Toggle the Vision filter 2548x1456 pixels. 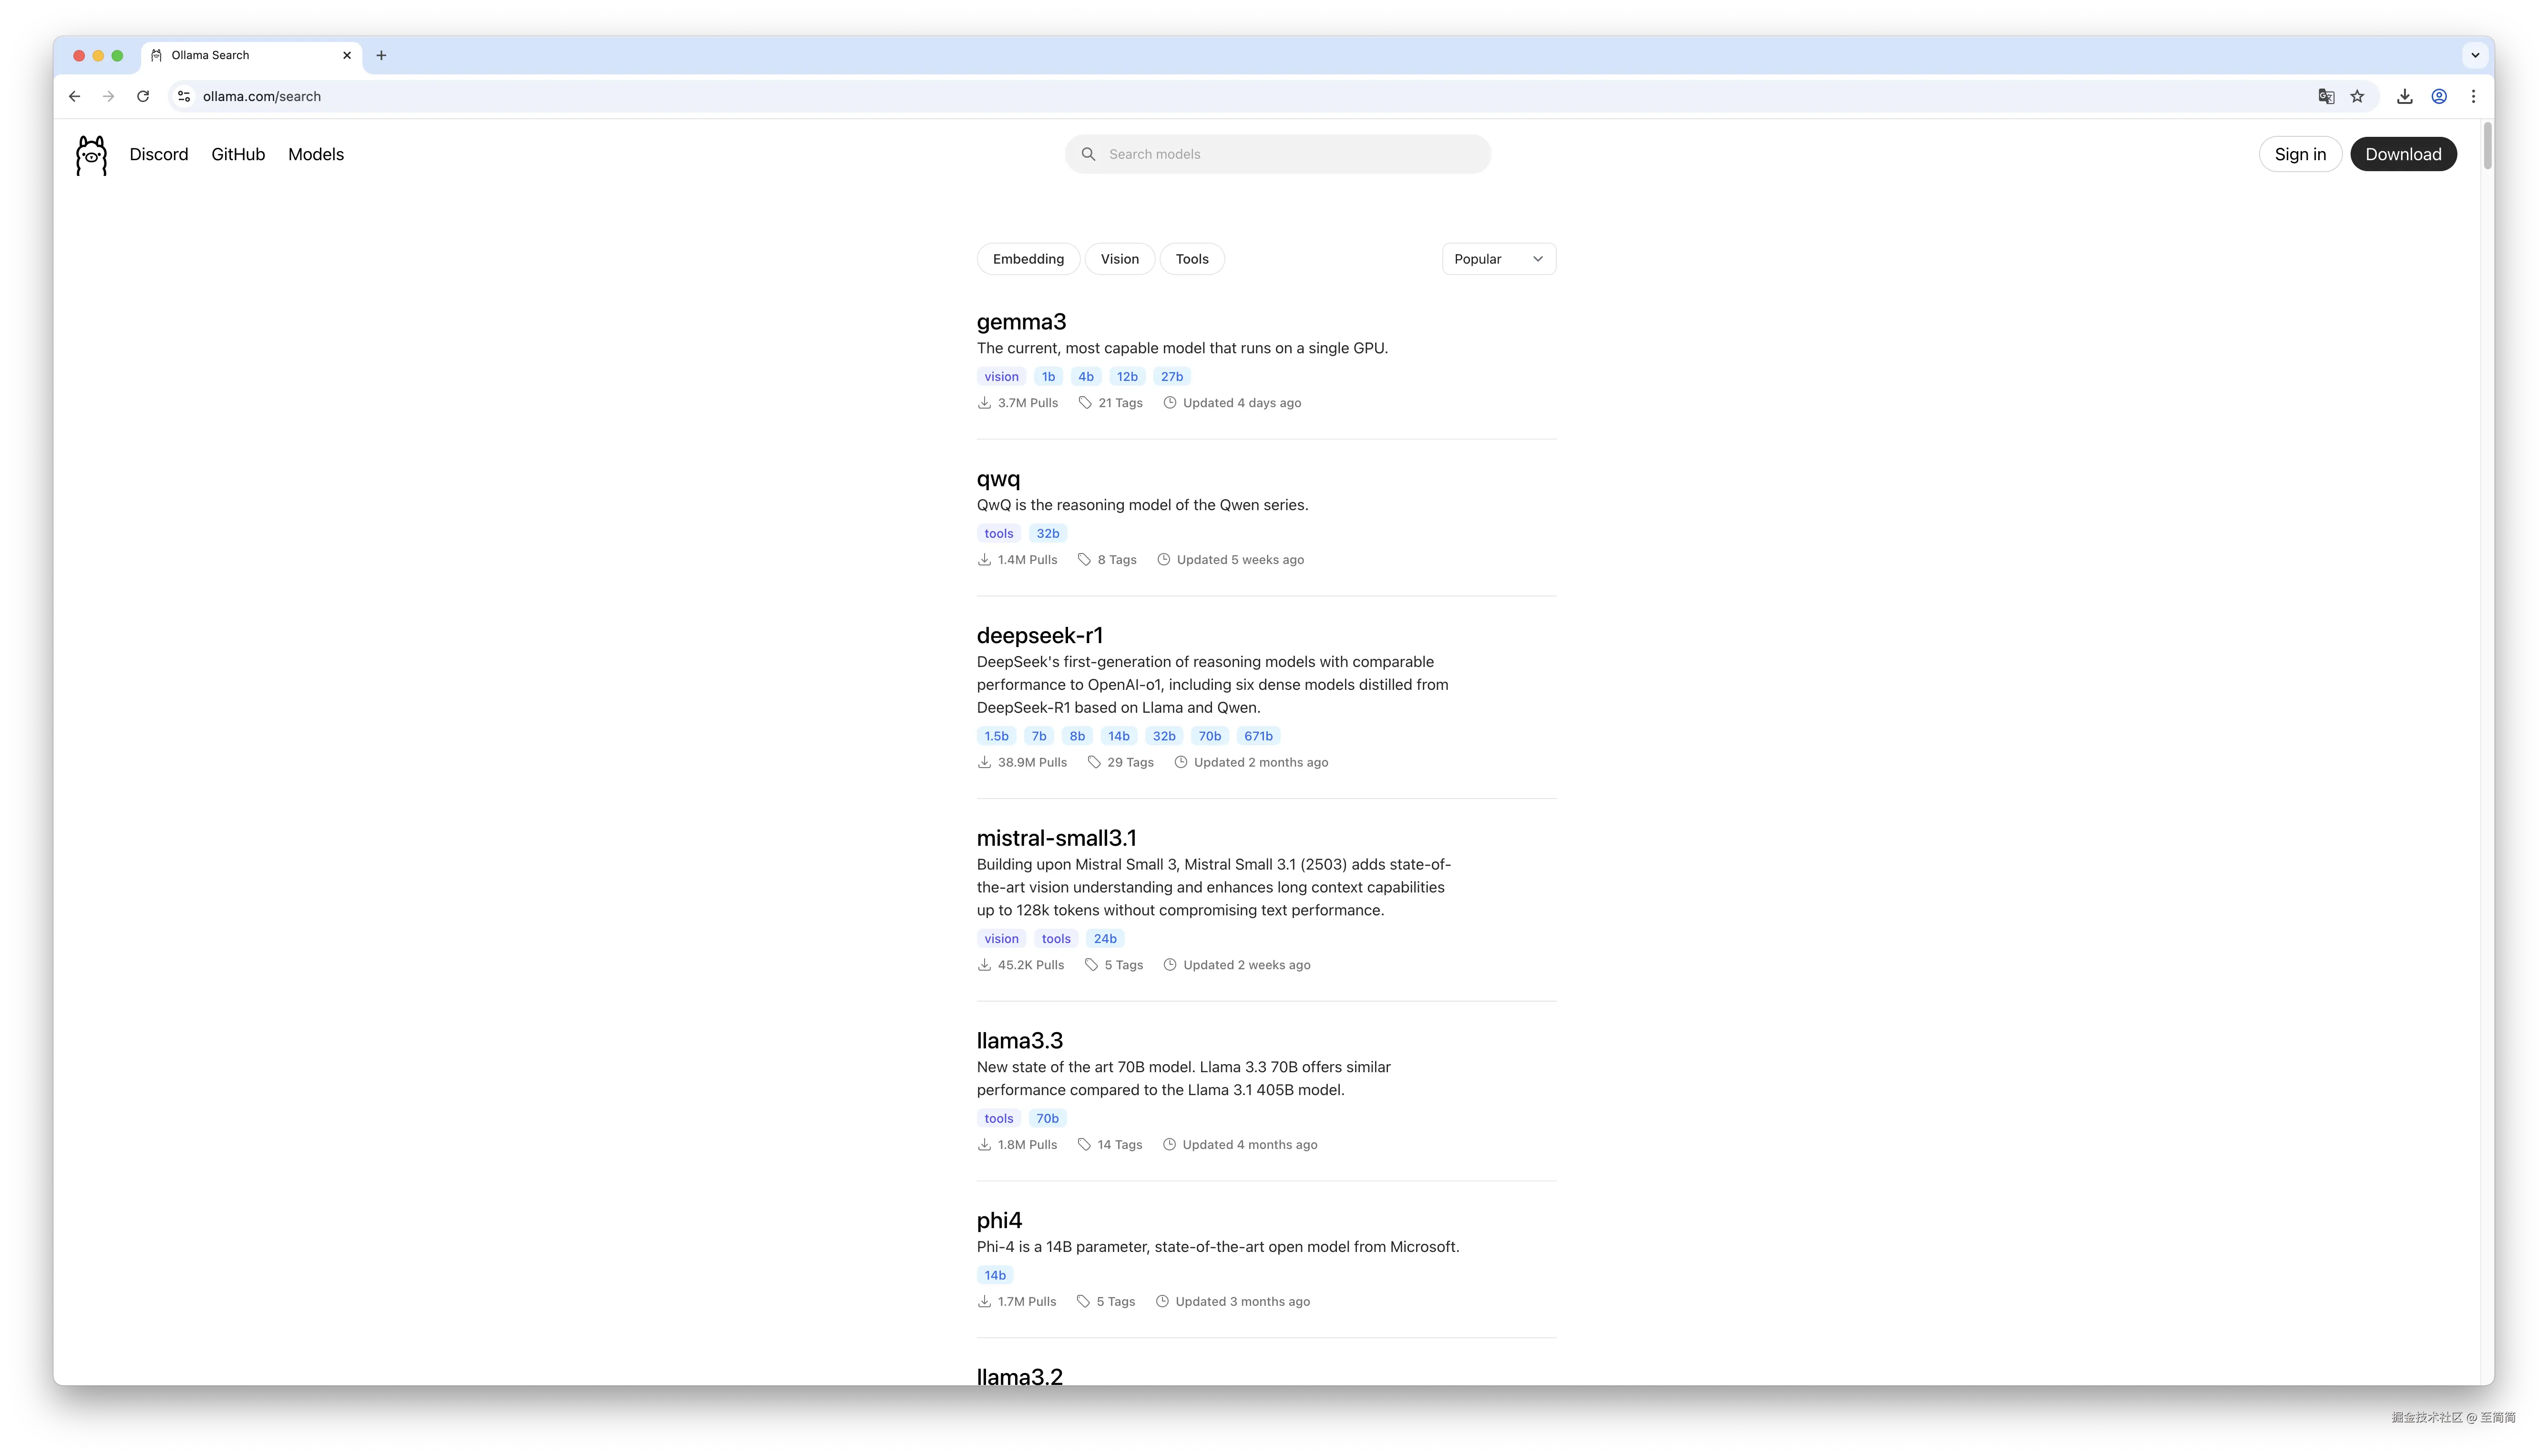1119,259
